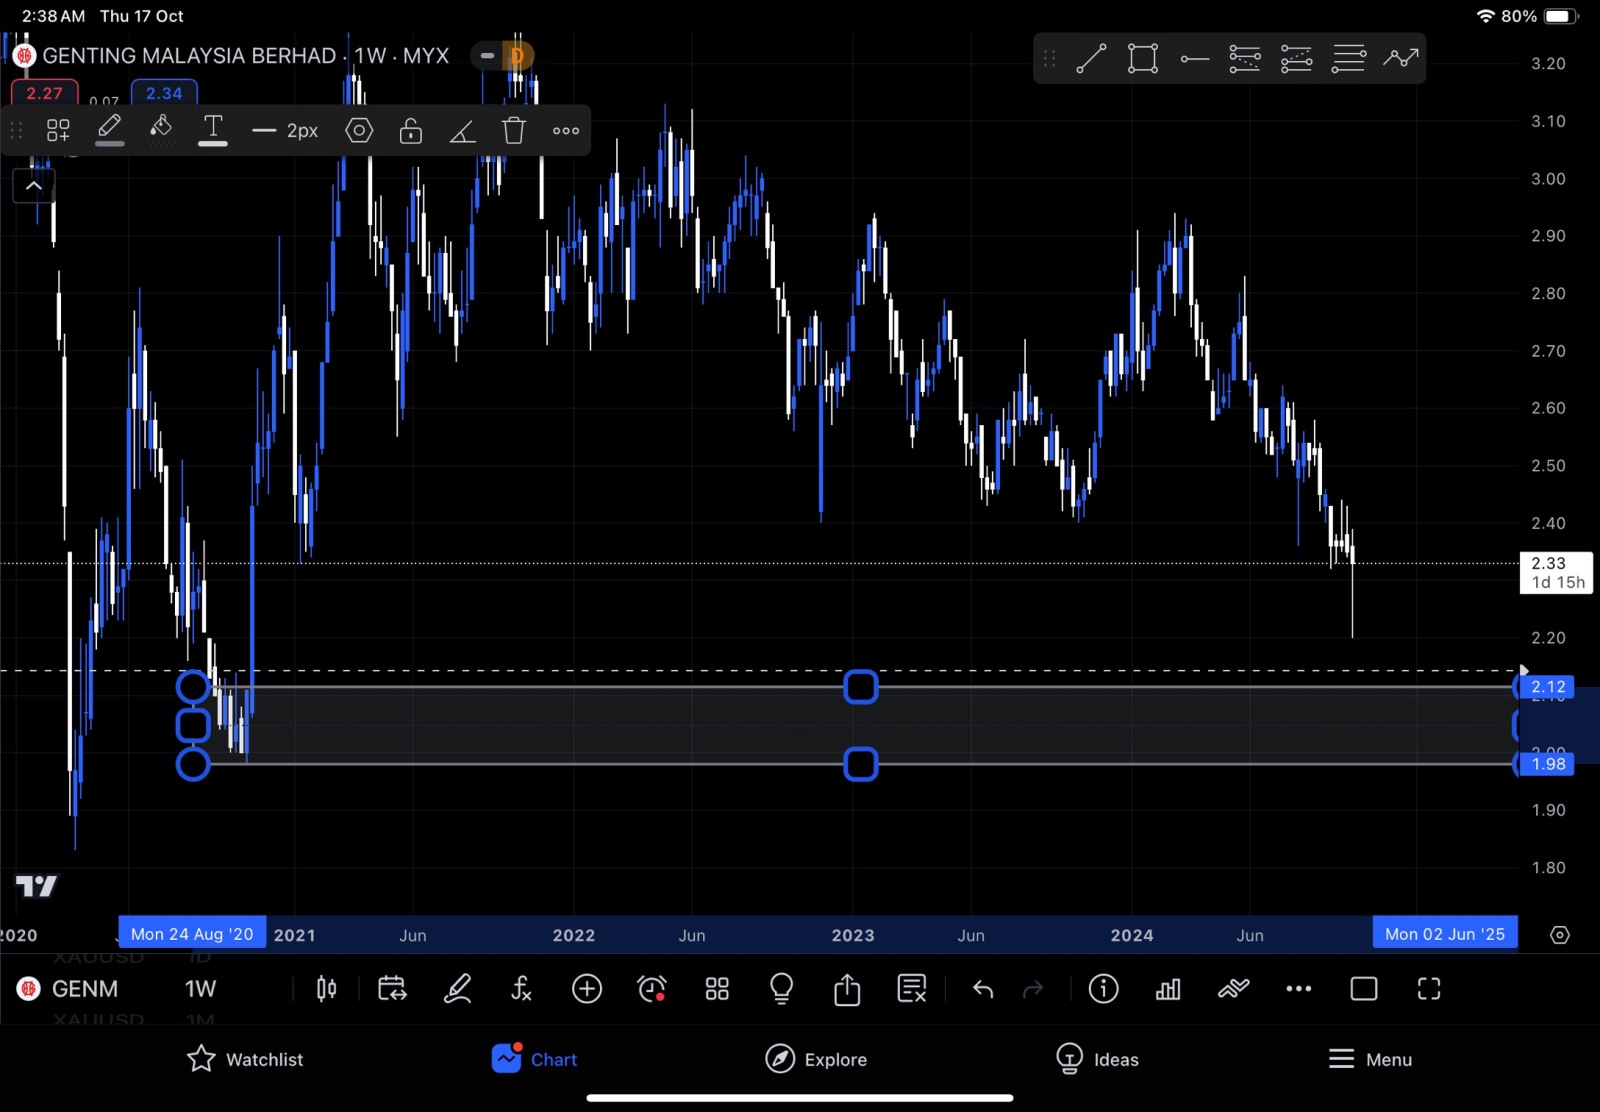Image resolution: width=1600 pixels, height=1112 pixels.
Task: Click the Mon 24 Aug '20 date label
Action: (192, 934)
